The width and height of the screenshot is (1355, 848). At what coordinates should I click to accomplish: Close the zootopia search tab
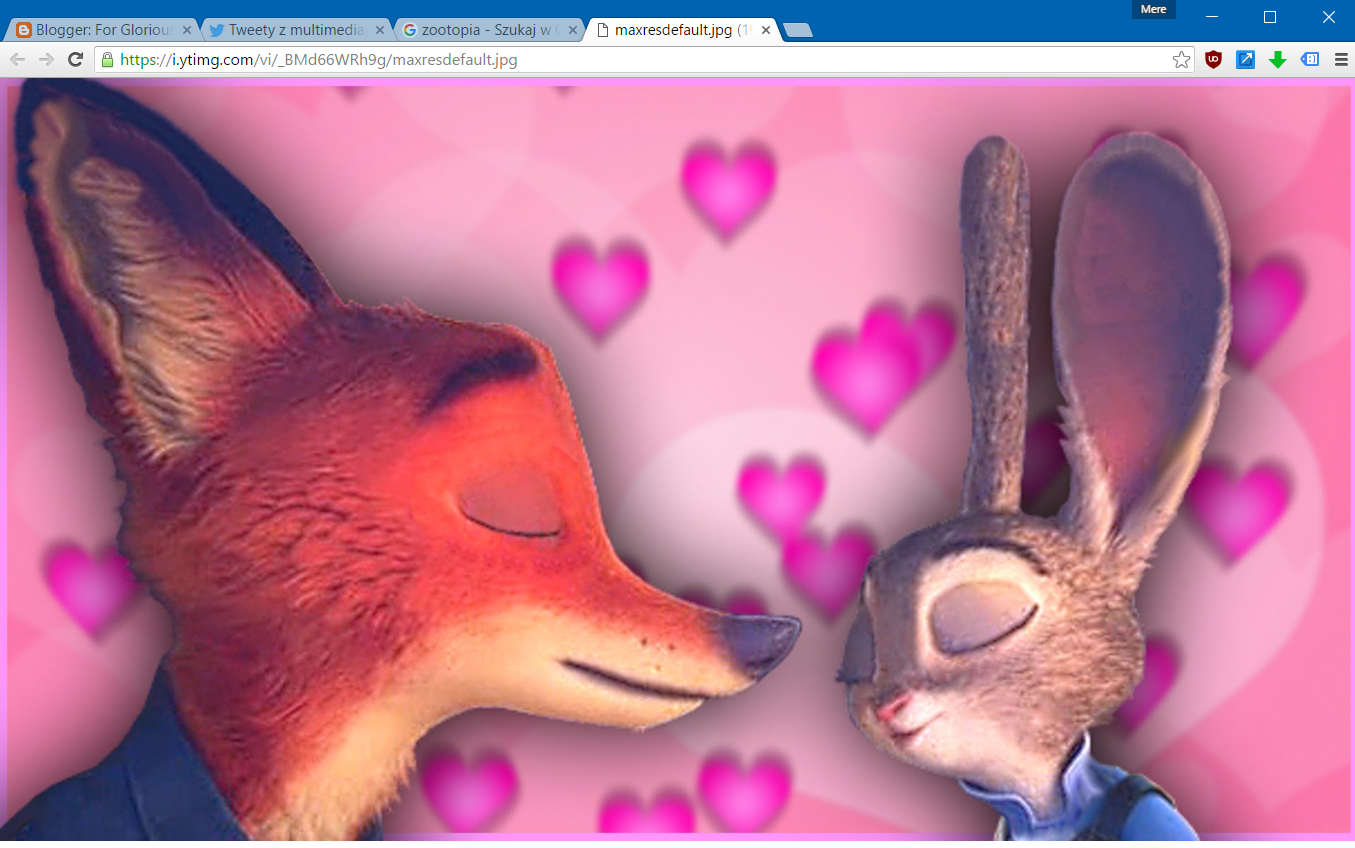click(573, 30)
